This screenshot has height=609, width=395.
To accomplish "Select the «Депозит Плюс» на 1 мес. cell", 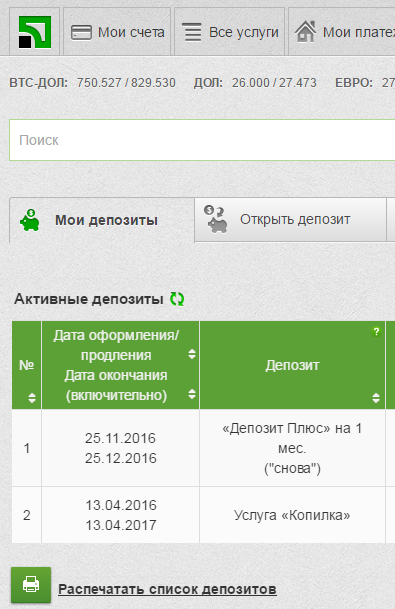I will [292, 448].
